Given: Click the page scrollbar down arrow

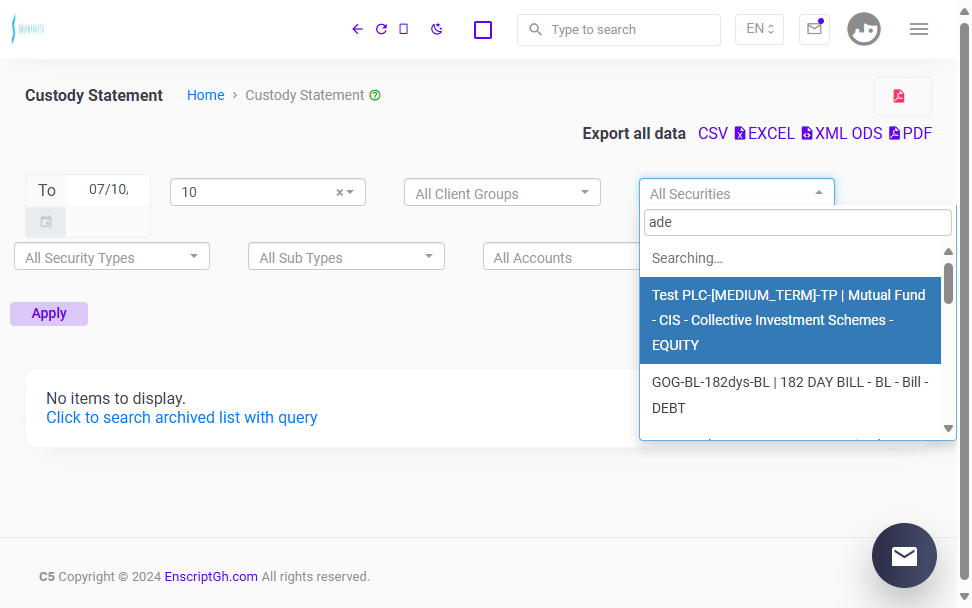Looking at the screenshot, I should tap(964, 597).
